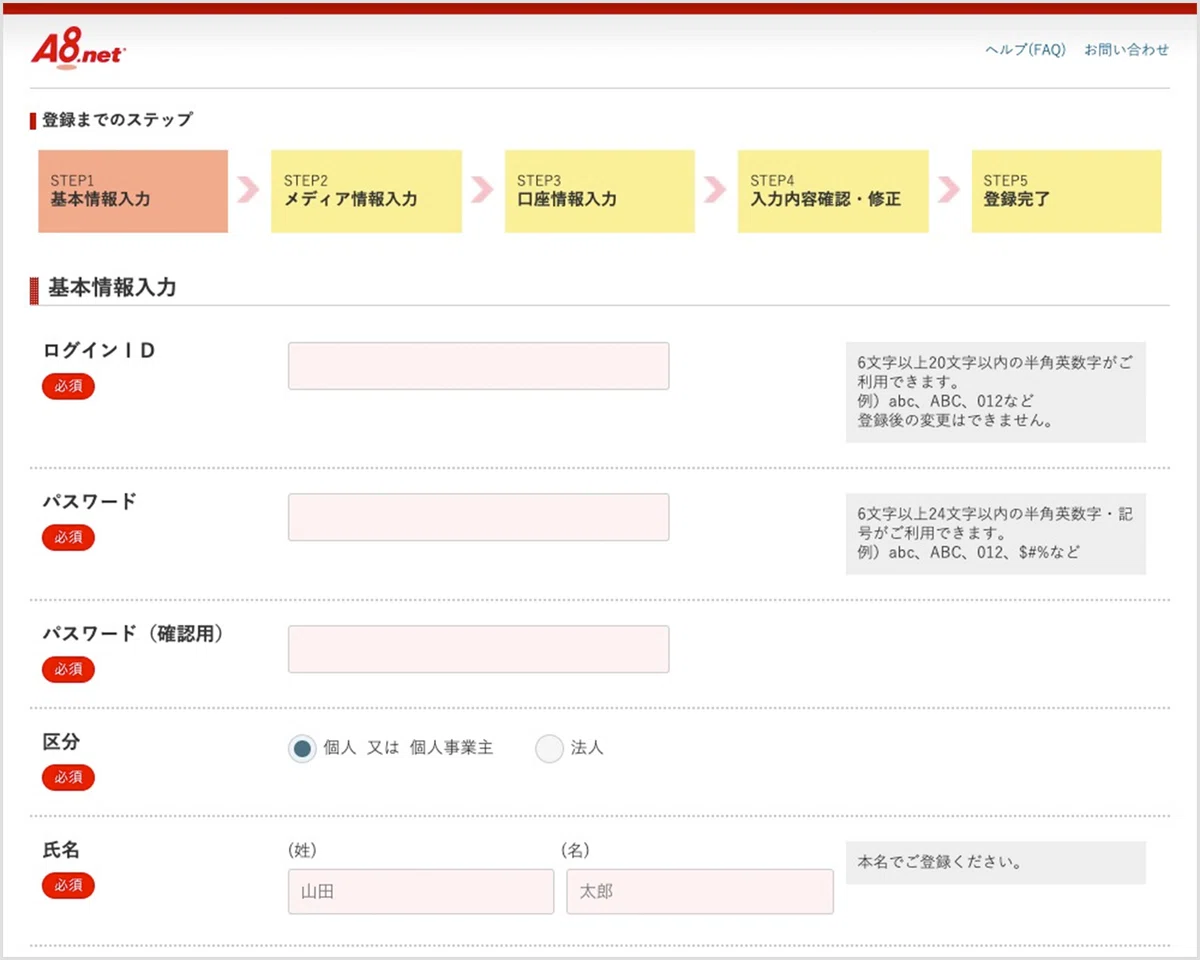Open the ヘルプ(FAQ) link

[x=1025, y=50]
